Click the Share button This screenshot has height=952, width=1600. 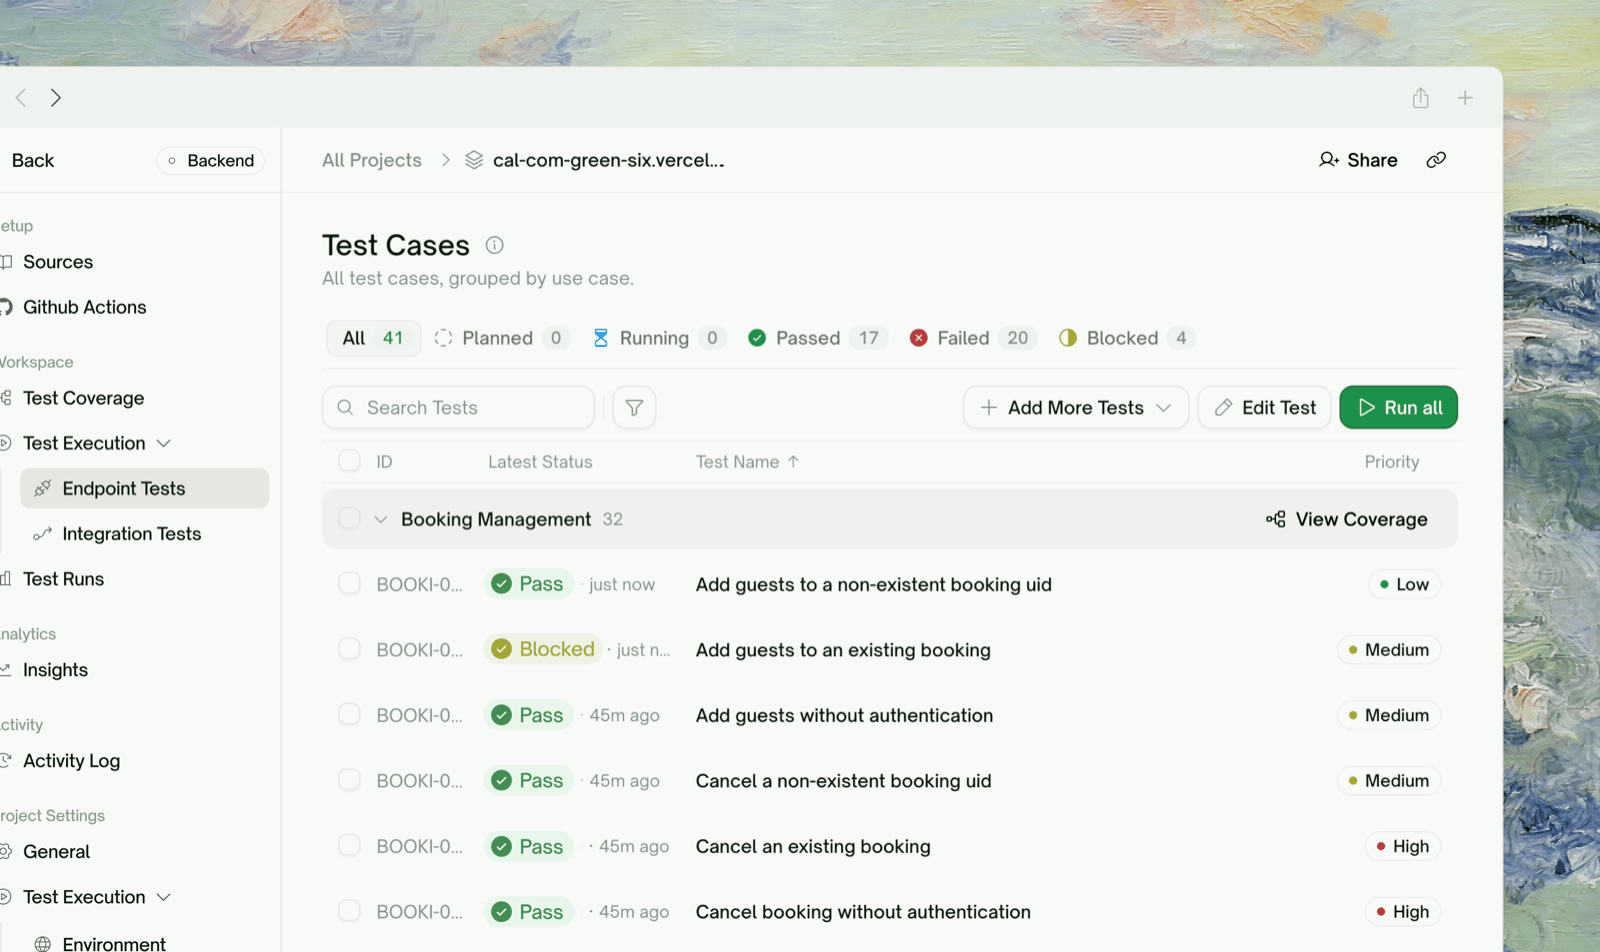click(x=1358, y=160)
